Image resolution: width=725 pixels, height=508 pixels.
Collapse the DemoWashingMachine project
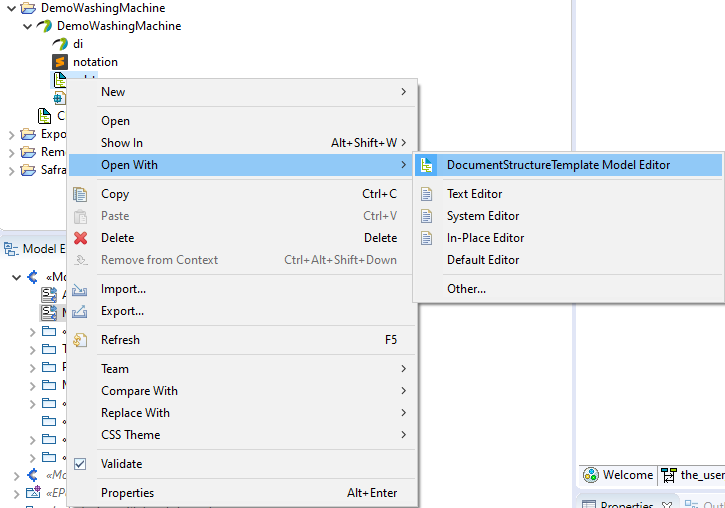coord(12,8)
